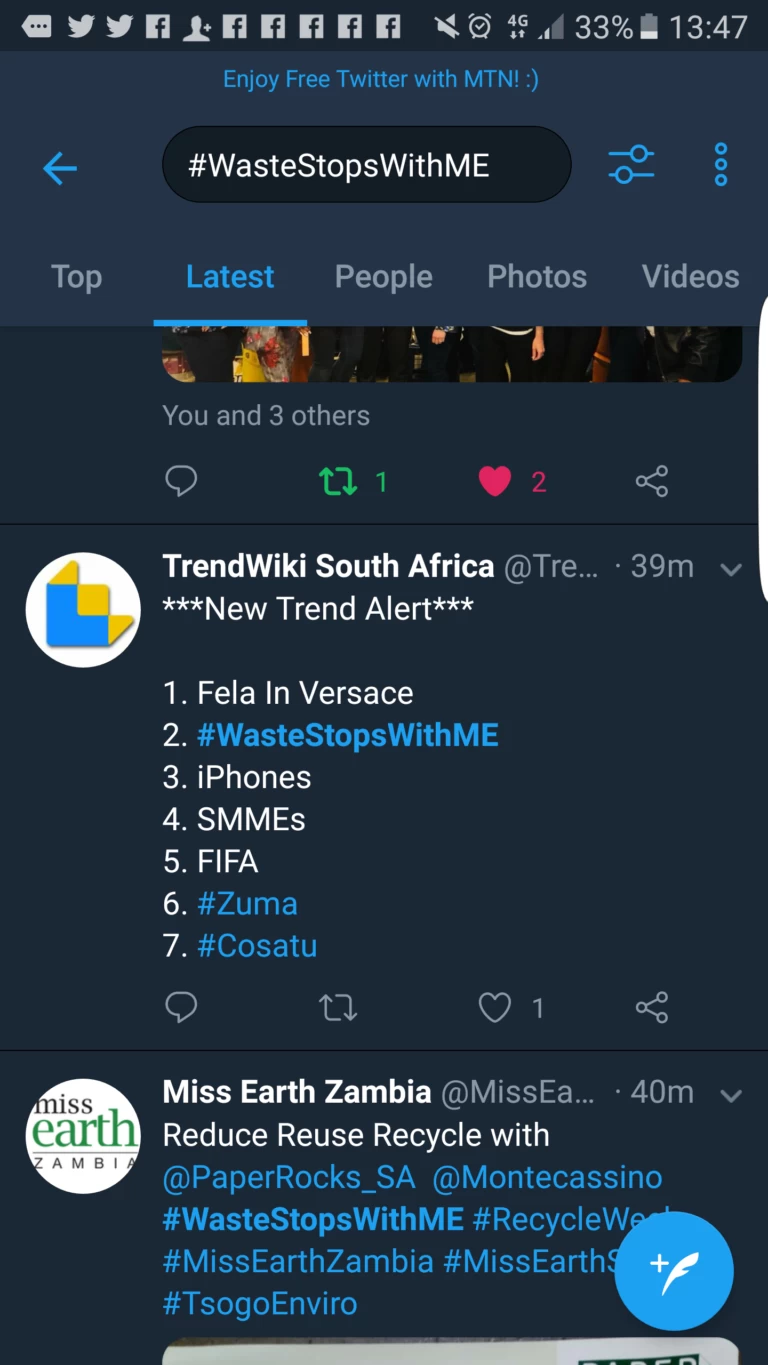Expand options chevron on TrendWiki tweet
The image size is (768, 1365).
tap(731, 569)
